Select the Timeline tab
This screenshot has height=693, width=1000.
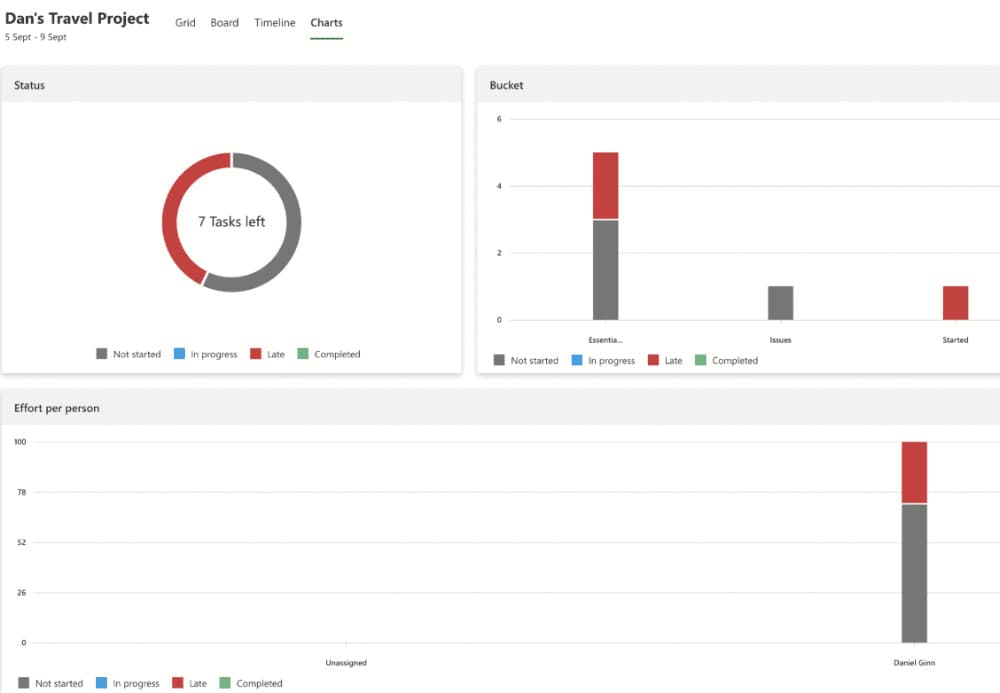click(x=274, y=23)
